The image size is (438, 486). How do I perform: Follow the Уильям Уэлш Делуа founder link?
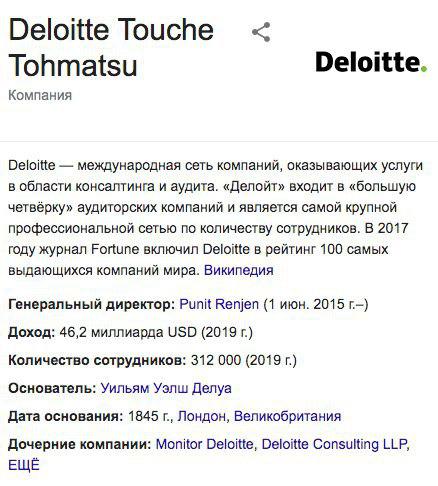coord(166,388)
